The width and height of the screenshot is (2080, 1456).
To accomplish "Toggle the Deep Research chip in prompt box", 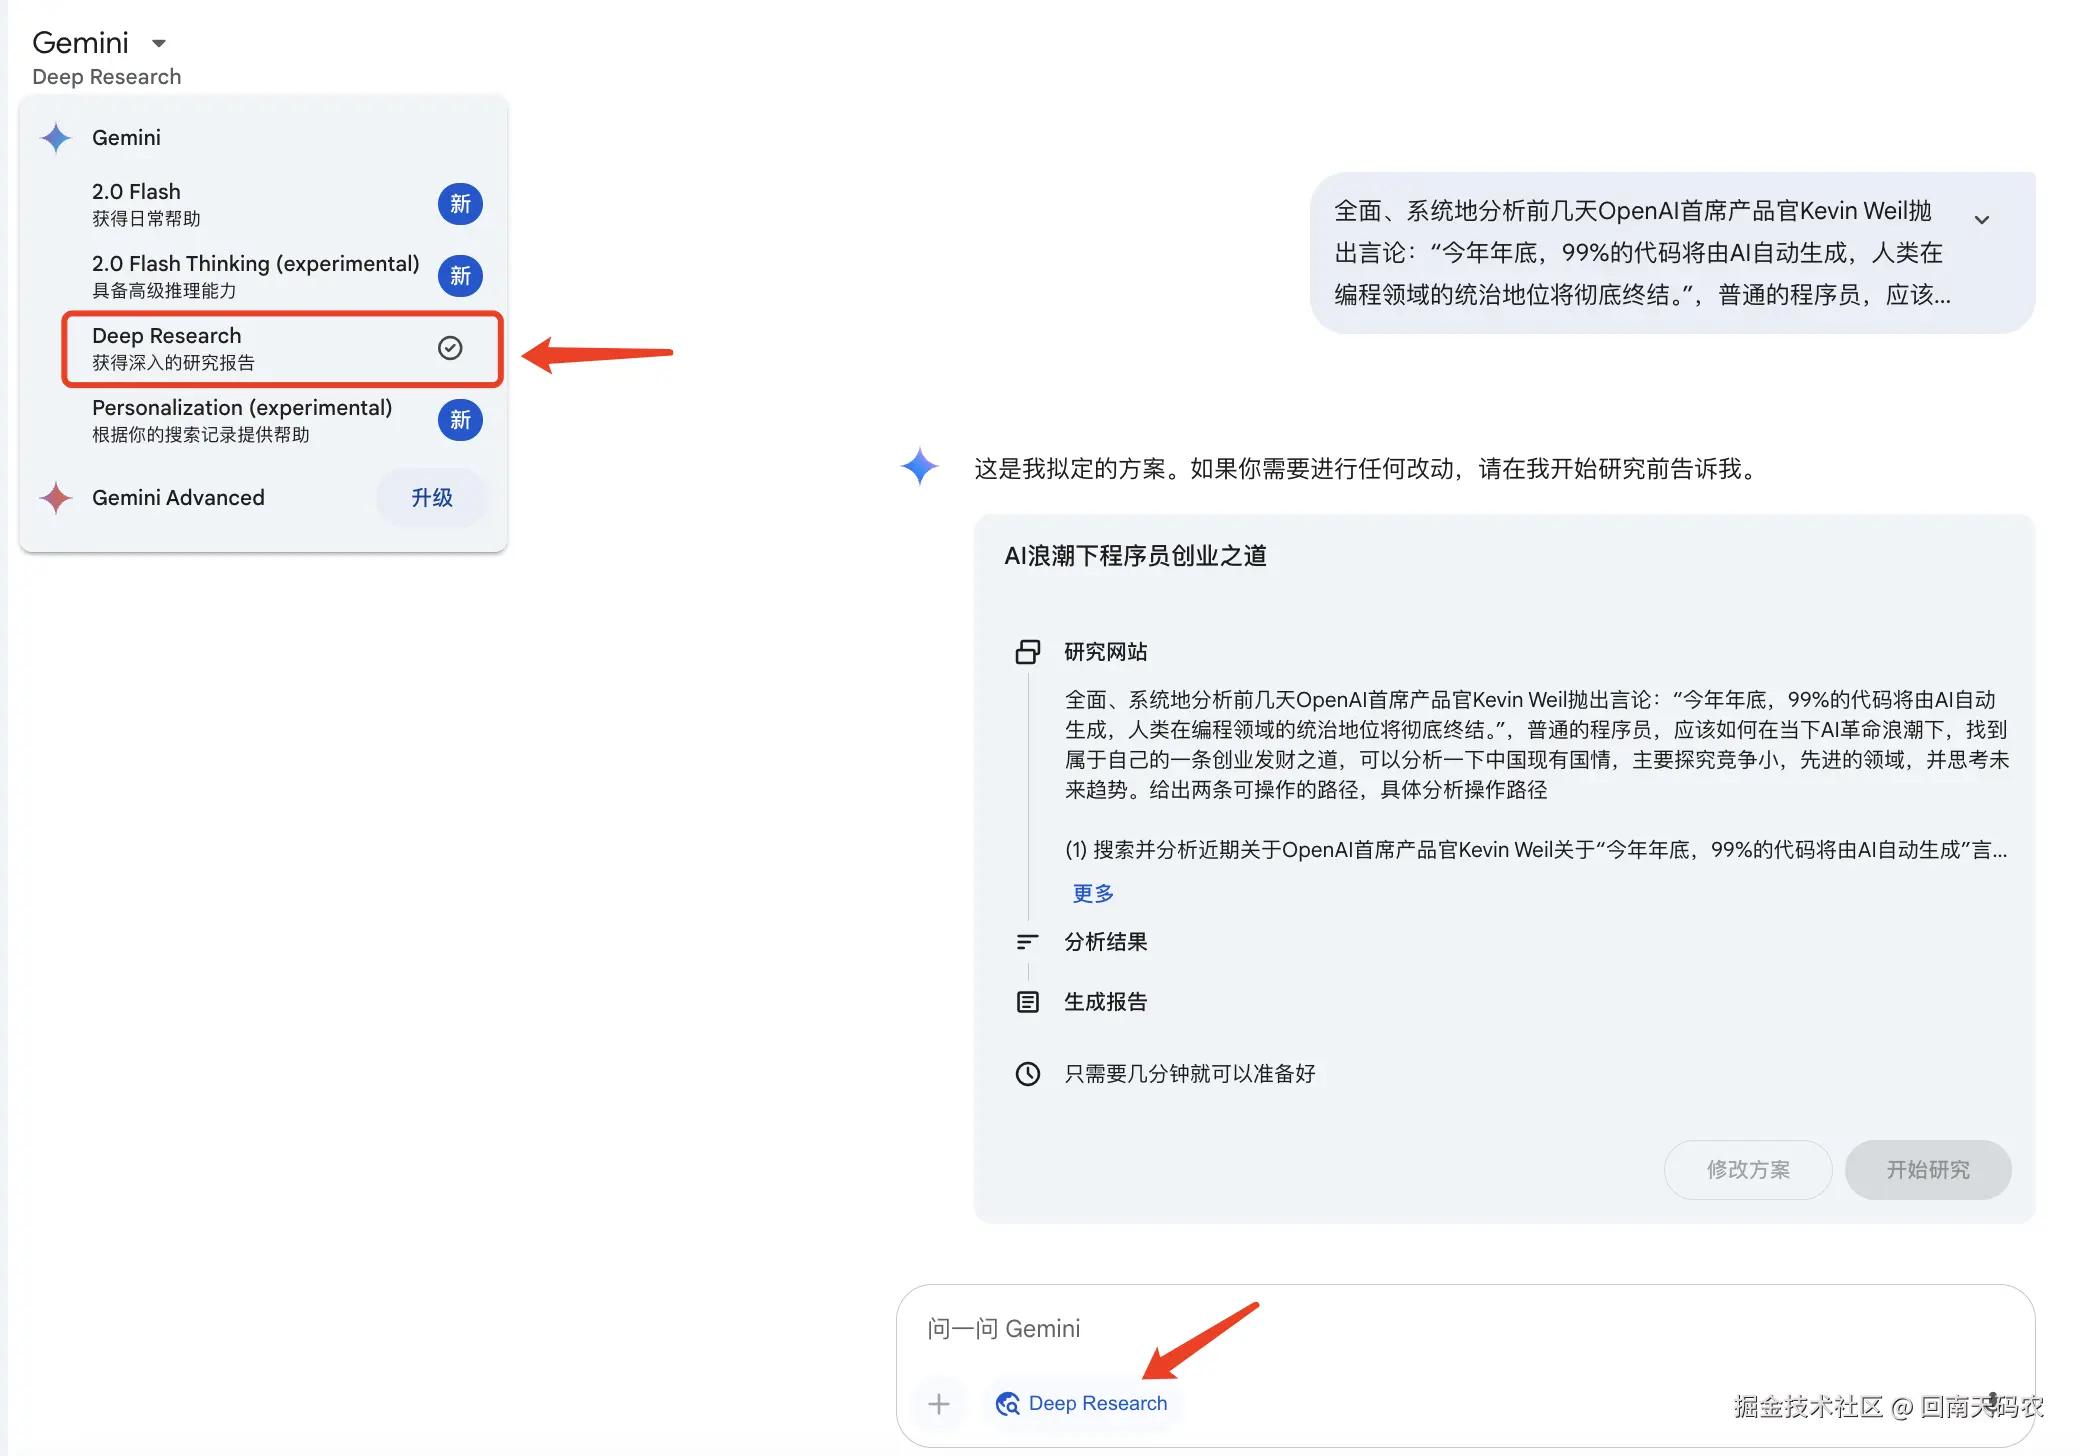I will point(1082,1404).
